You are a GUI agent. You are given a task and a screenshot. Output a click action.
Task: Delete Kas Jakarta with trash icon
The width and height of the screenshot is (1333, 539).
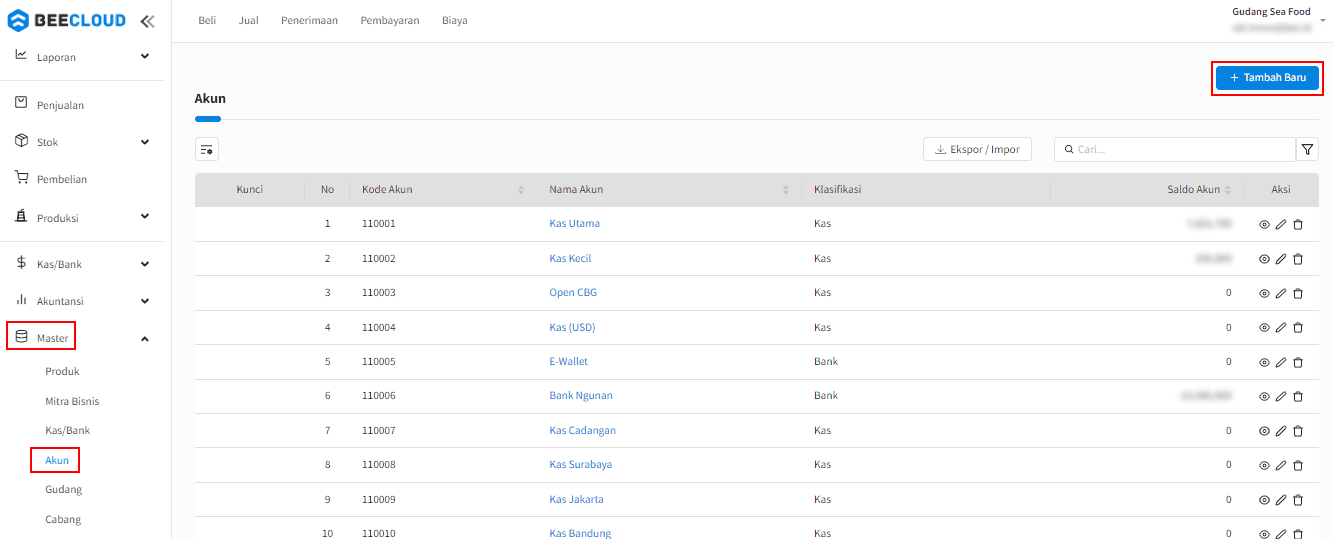pos(1298,500)
